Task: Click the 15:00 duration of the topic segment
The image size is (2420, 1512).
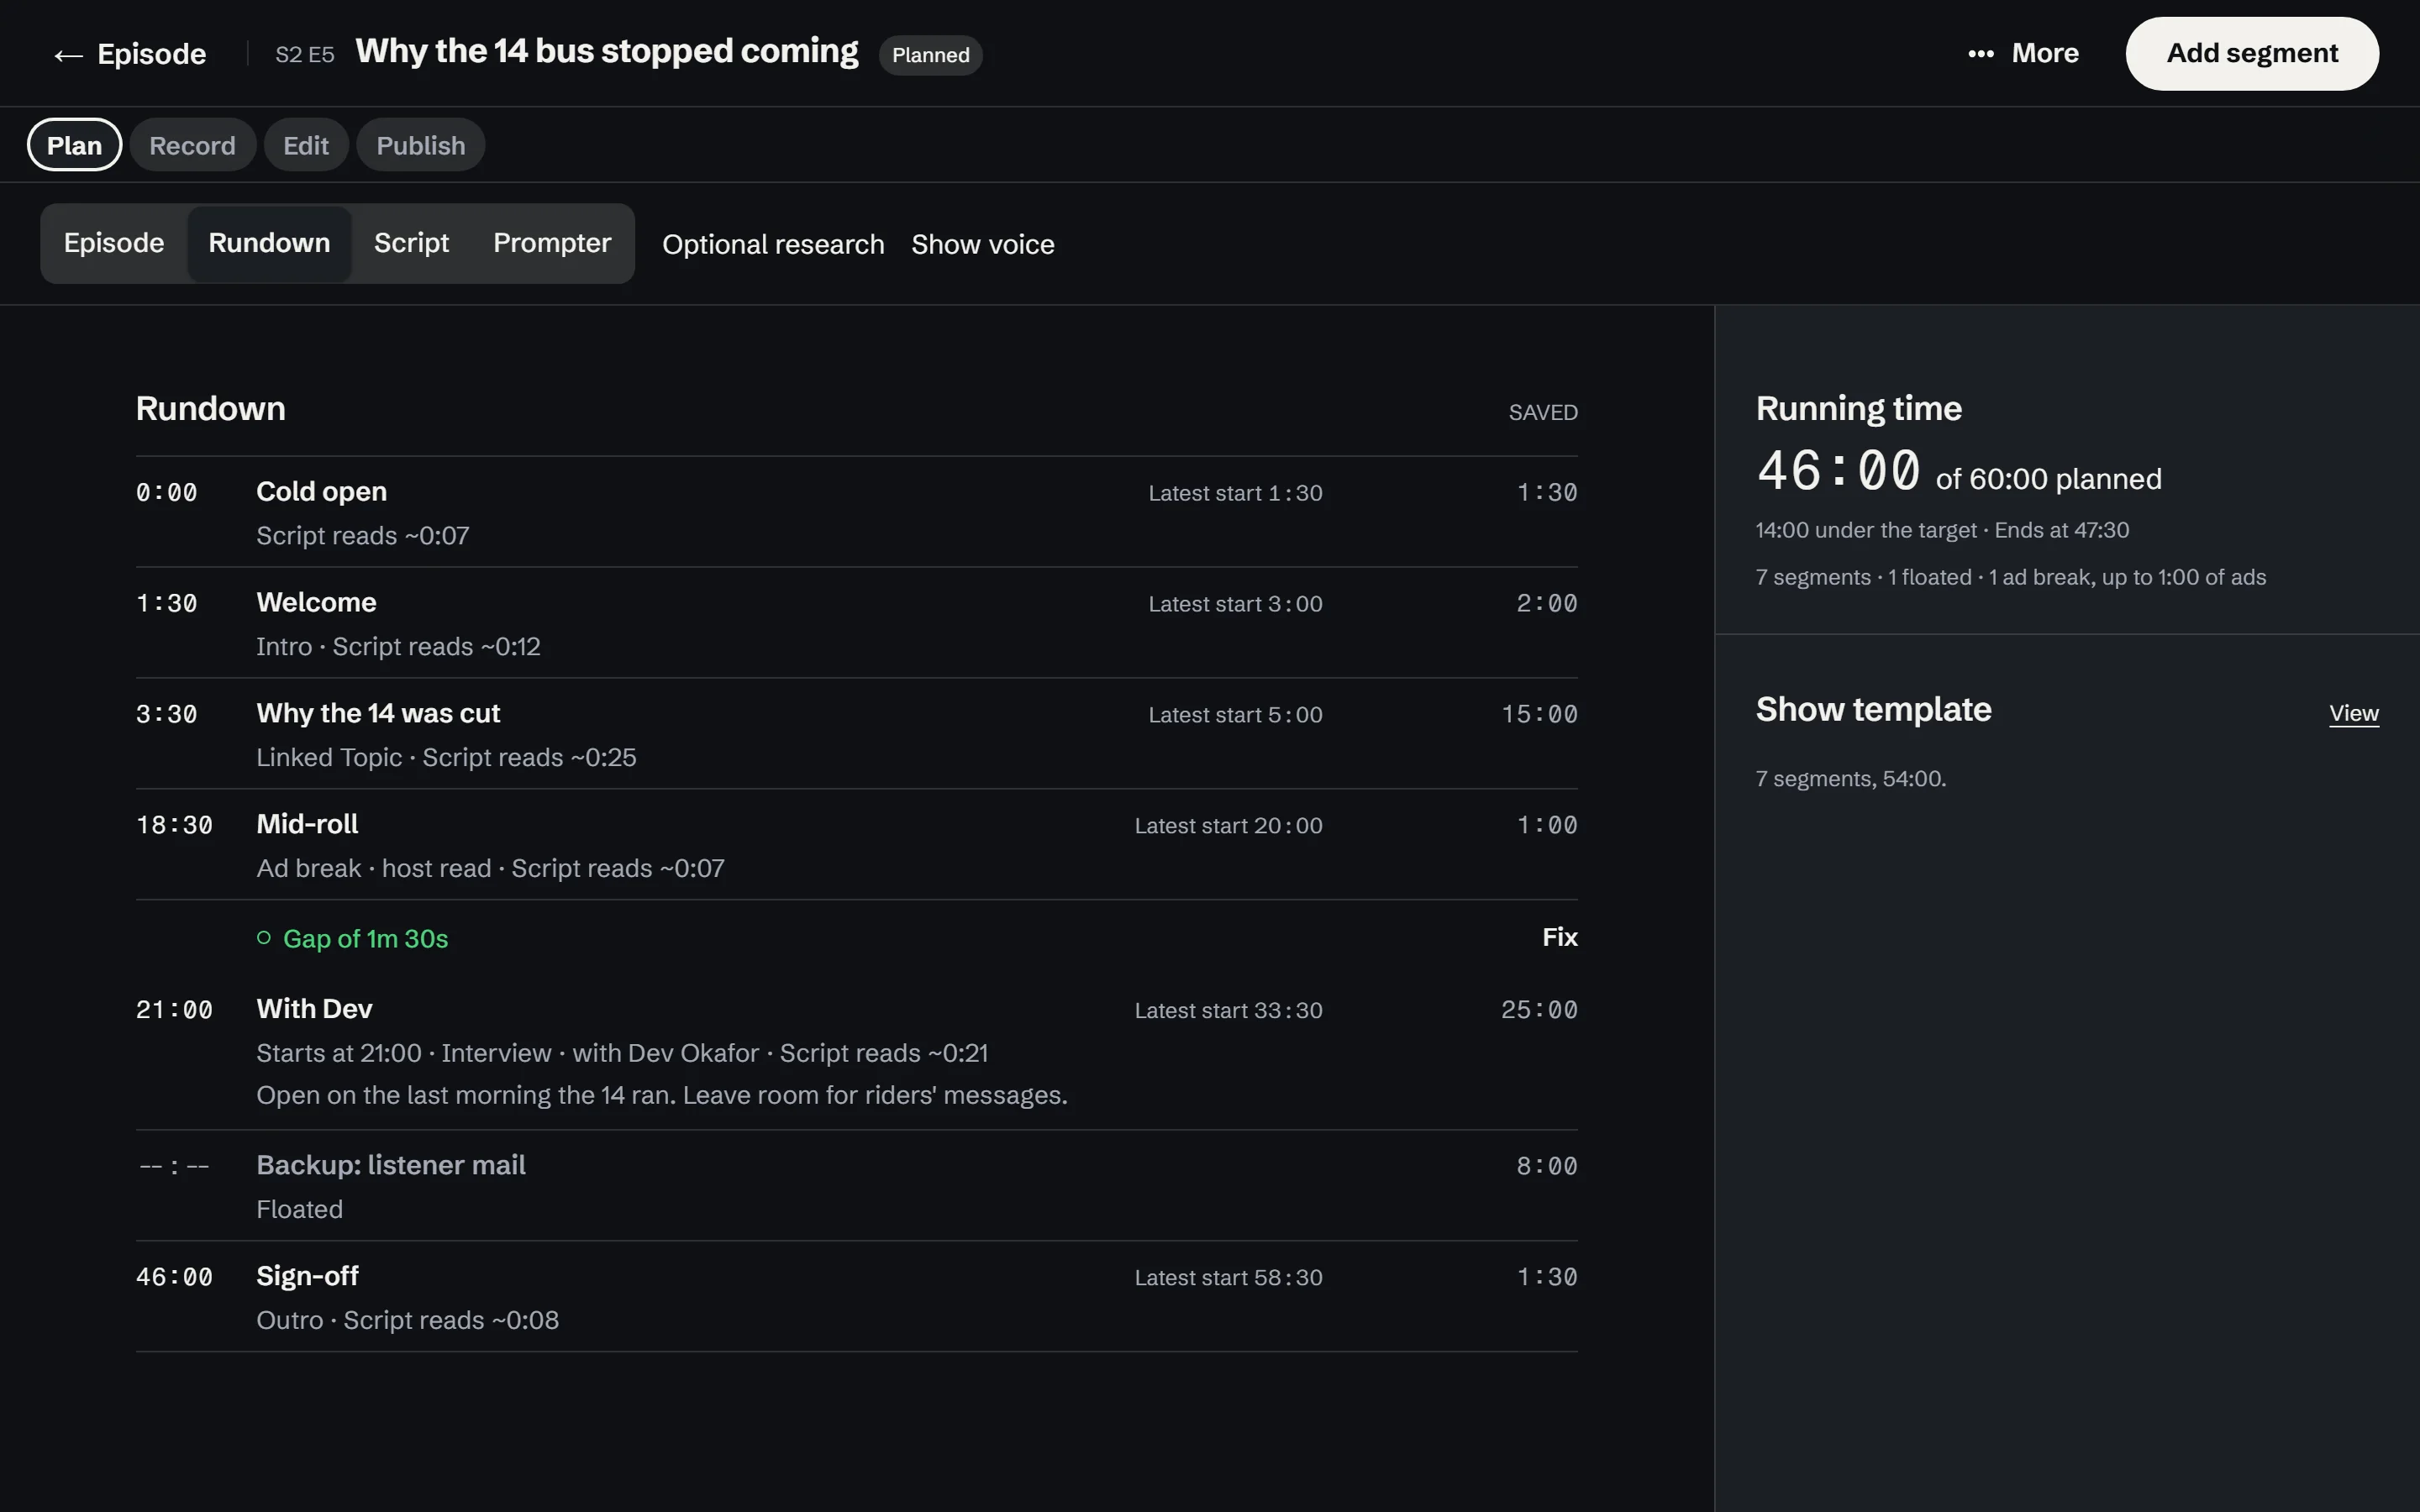Action: tap(1539, 714)
